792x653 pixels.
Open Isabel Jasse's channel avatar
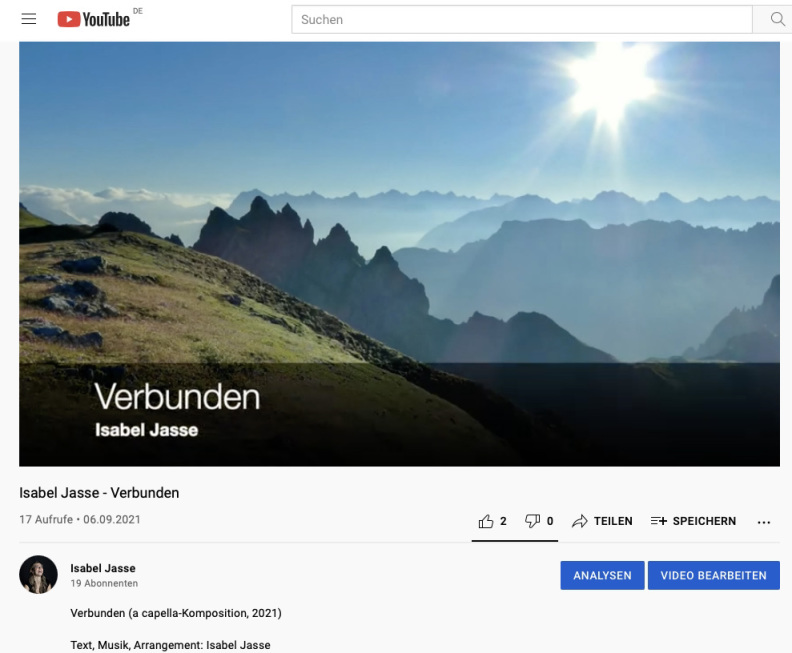click(x=38, y=575)
